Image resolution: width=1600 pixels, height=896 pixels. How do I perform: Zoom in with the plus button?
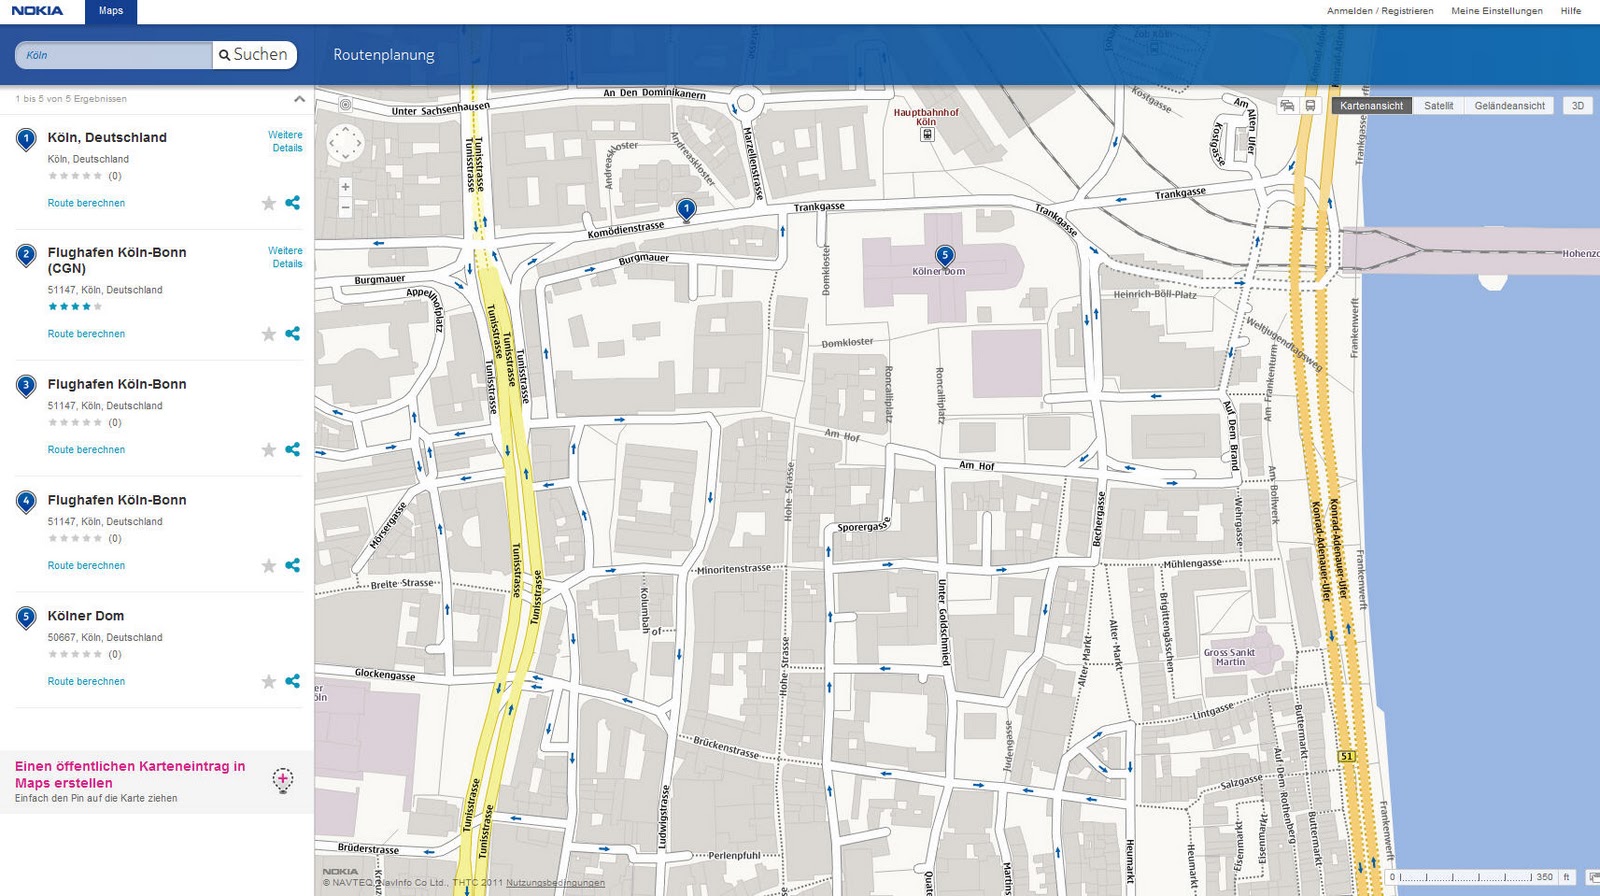coord(345,187)
